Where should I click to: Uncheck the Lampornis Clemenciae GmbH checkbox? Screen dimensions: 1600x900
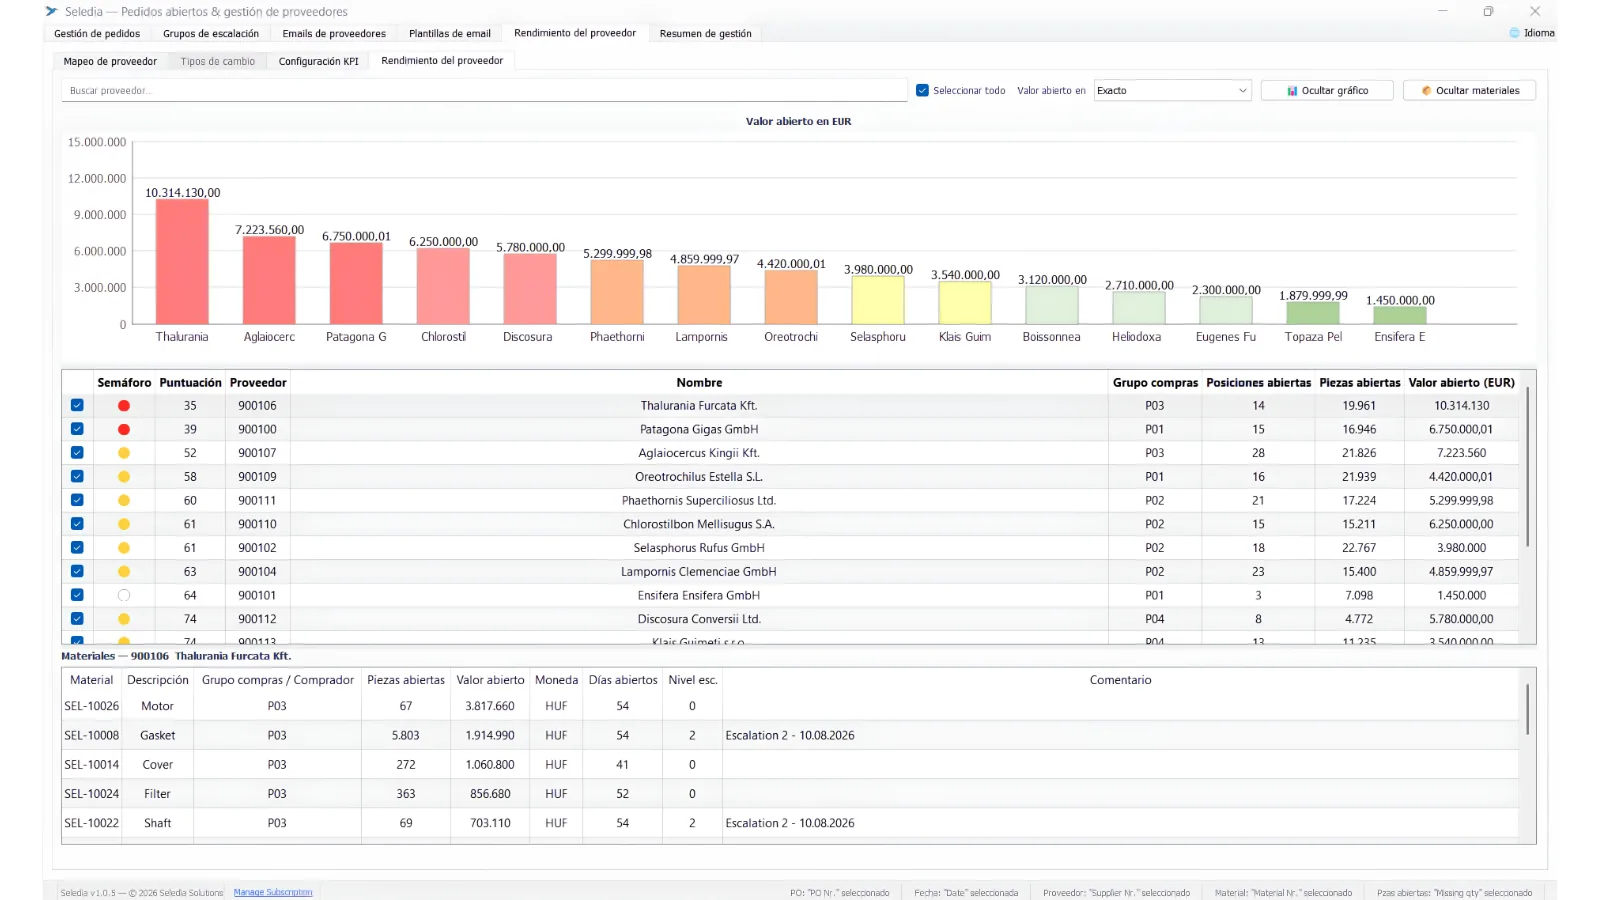(77, 571)
